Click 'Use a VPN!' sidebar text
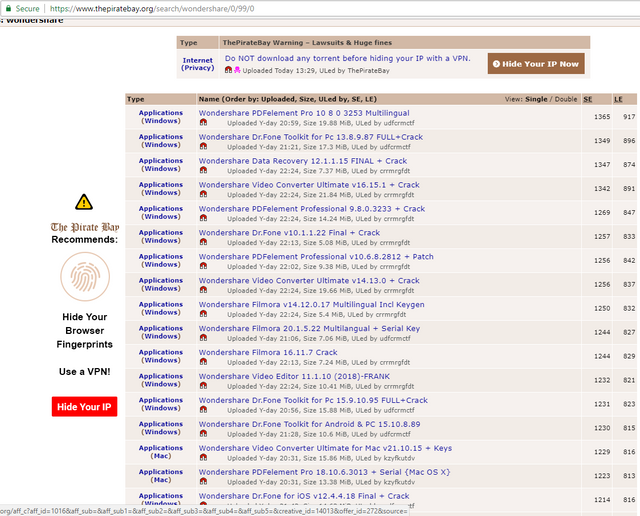 [x=84, y=372]
